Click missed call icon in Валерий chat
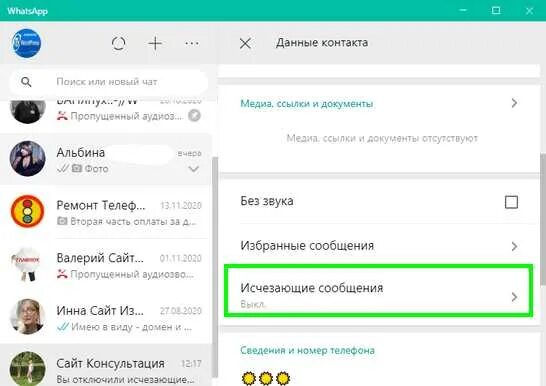 62,274
